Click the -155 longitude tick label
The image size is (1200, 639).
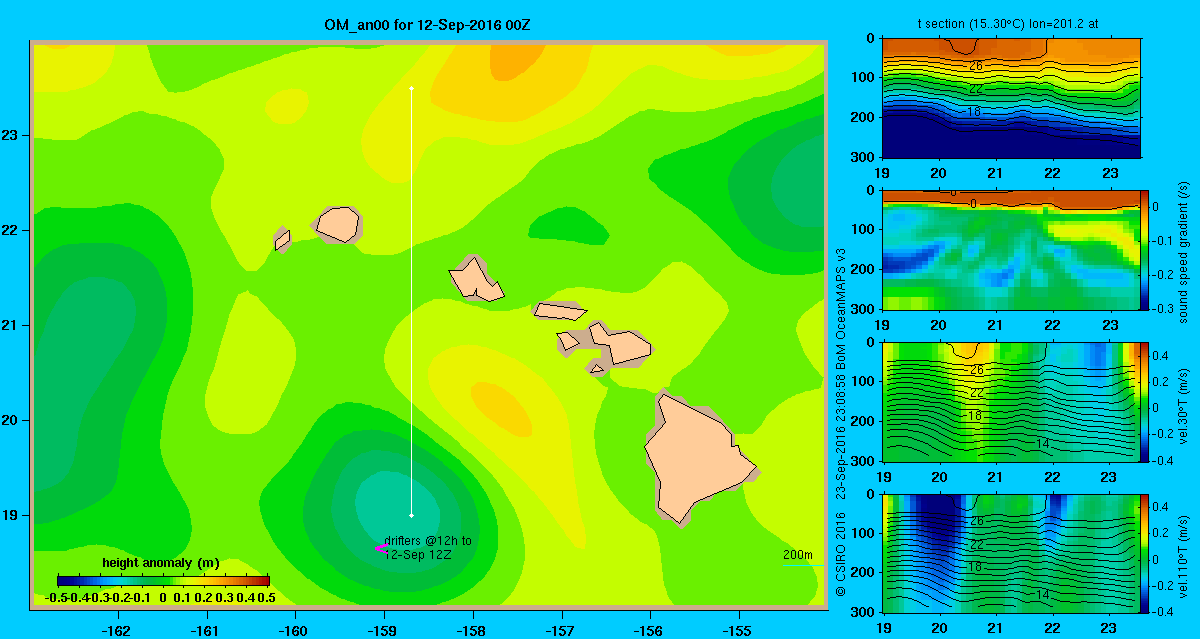click(x=738, y=630)
